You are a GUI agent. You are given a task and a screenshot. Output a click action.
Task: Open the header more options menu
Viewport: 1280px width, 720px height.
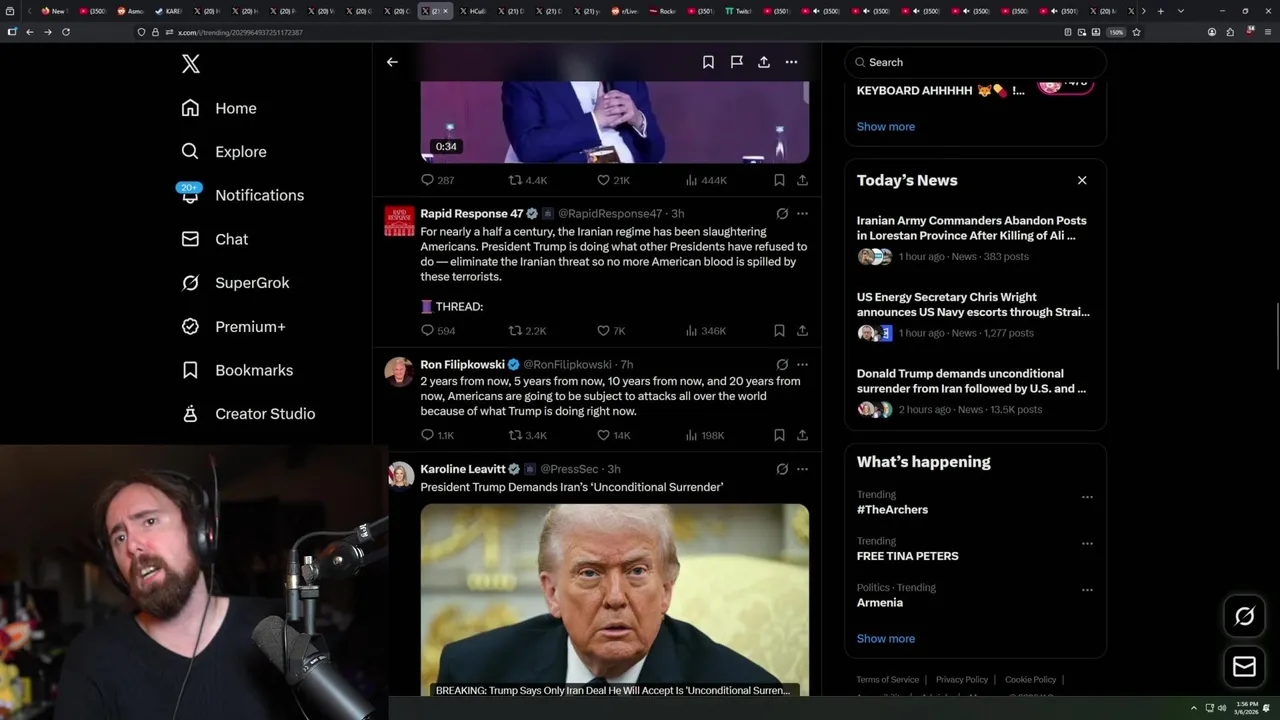tap(791, 62)
